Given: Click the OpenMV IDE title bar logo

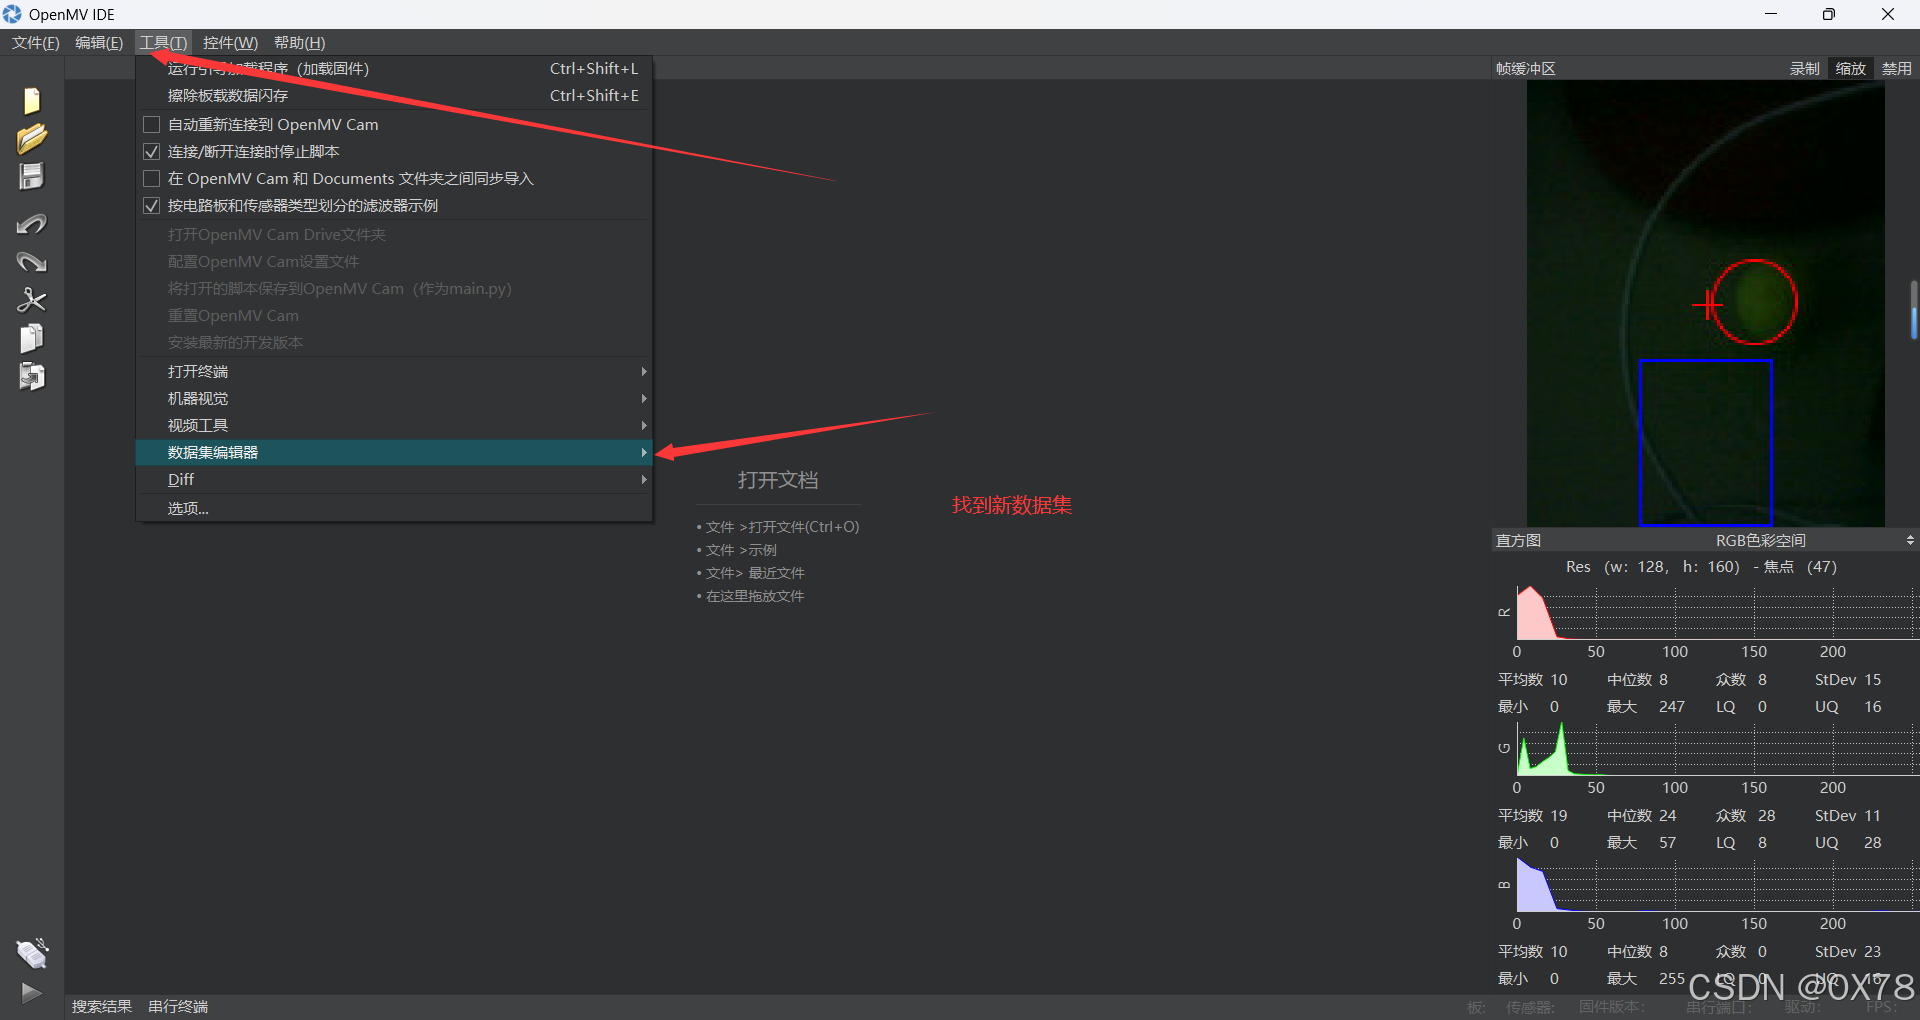Looking at the screenshot, I should (12, 14).
